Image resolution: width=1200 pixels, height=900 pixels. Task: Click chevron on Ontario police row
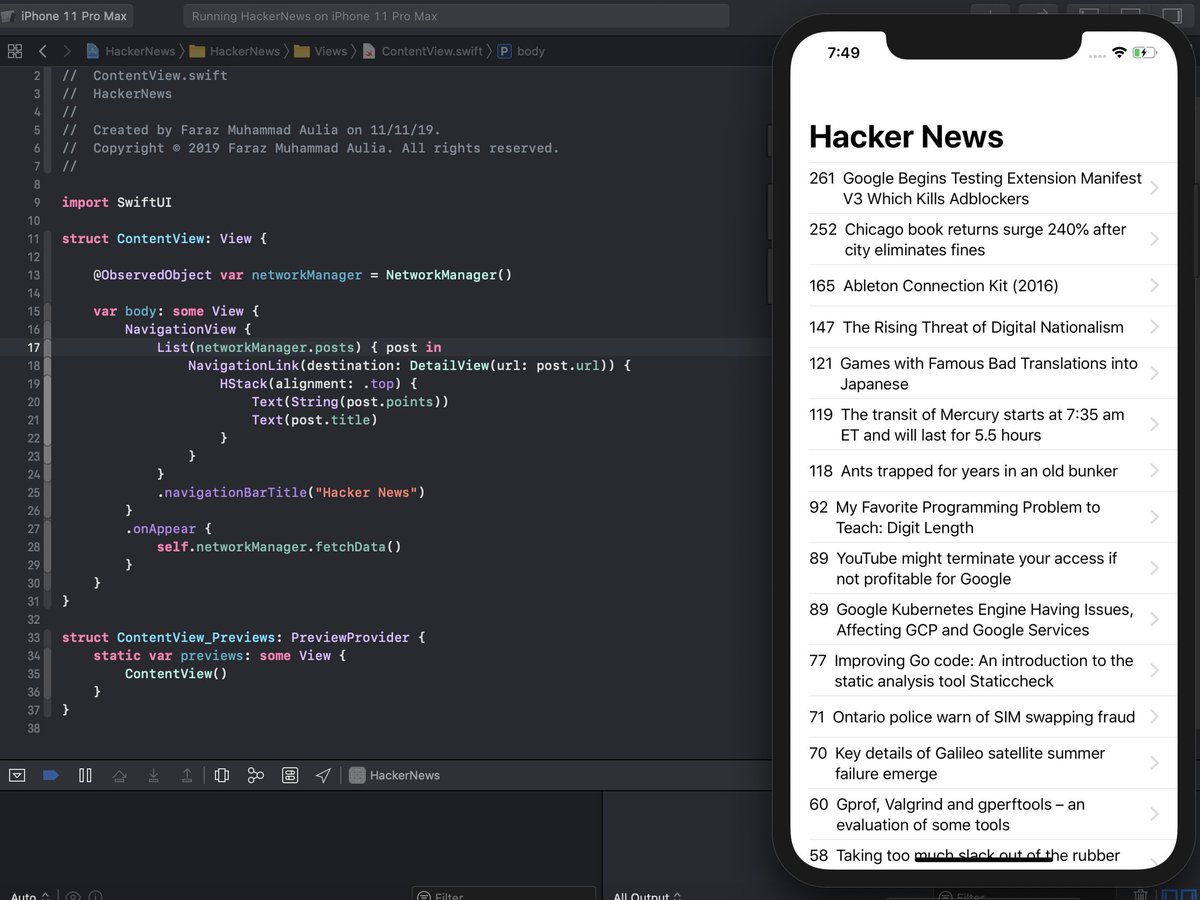coord(1154,716)
